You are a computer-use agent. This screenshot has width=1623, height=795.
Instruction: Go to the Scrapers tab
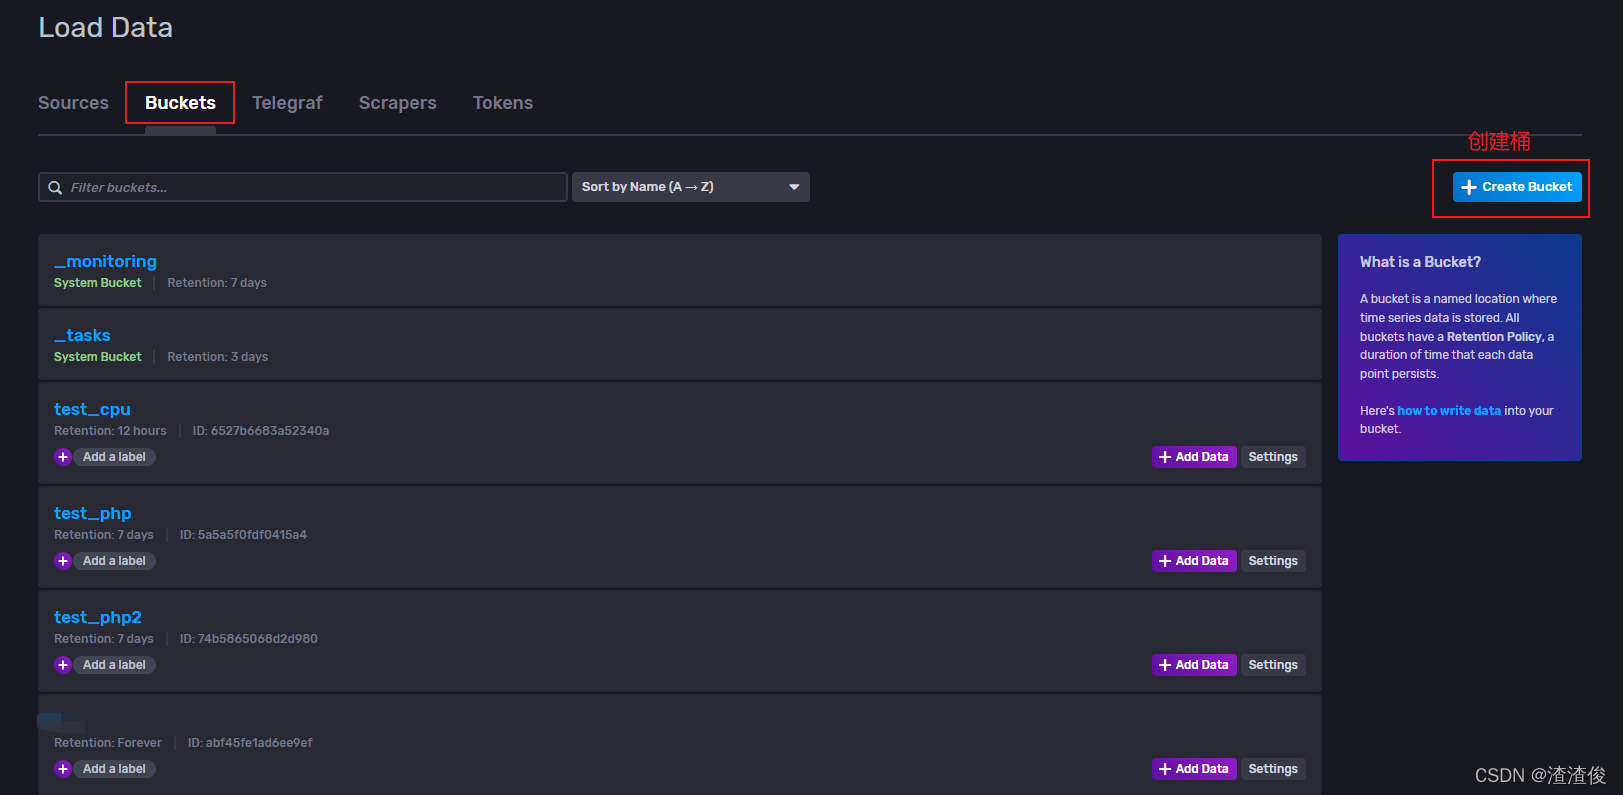(x=398, y=103)
